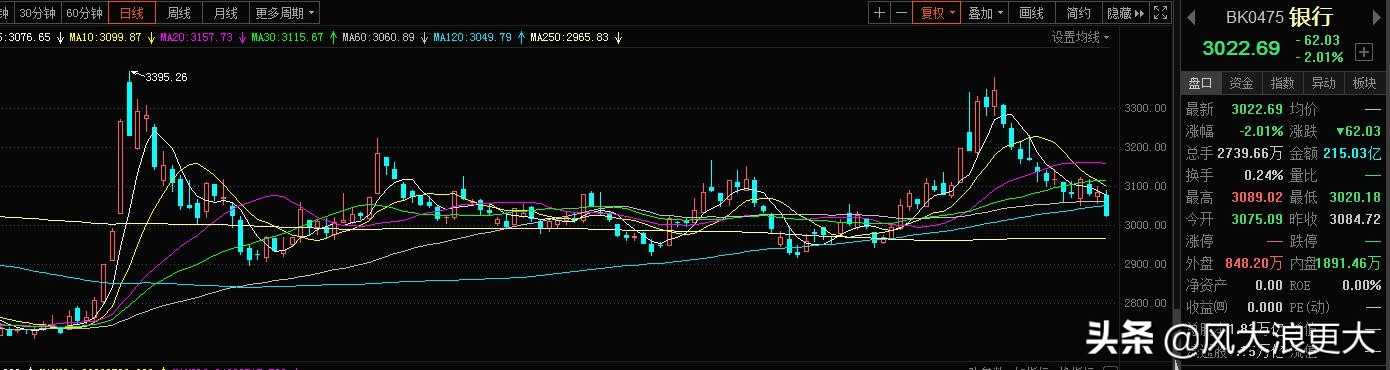The height and width of the screenshot is (370, 1390).
Task: Click the MA30:3115.67 indicator label
Action: pos(287,37)
